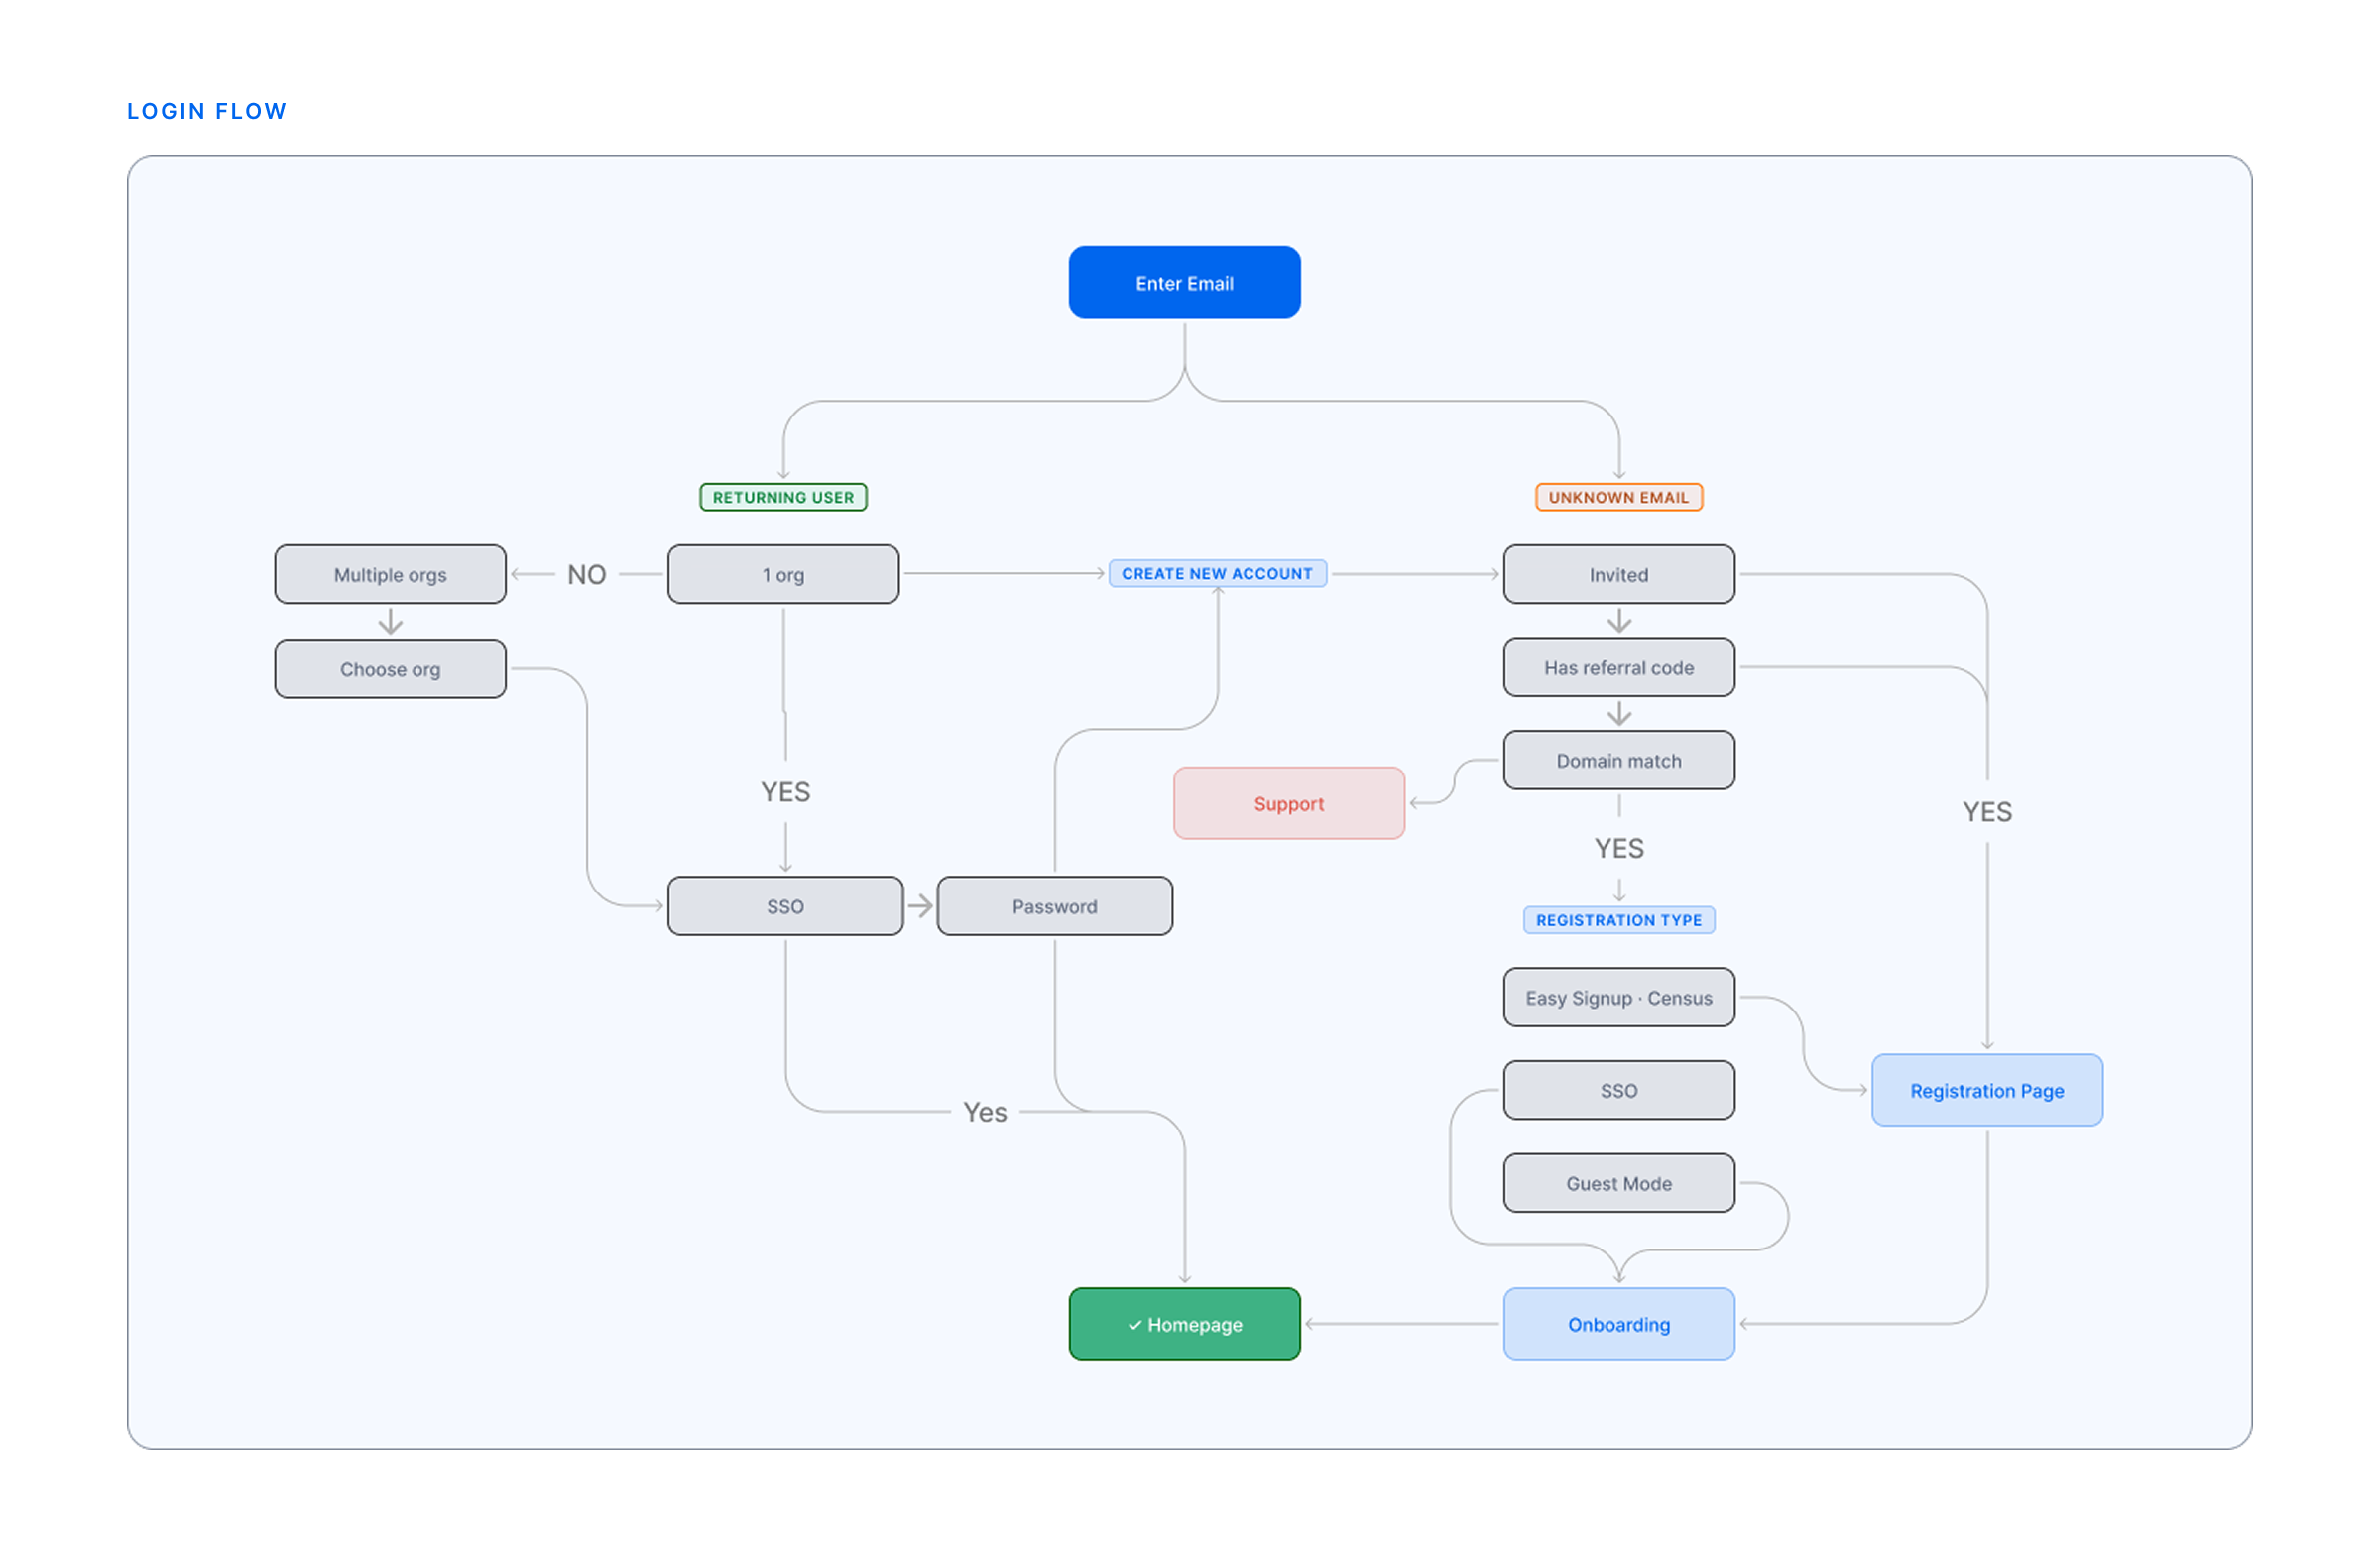Select the UNKNOWN EMAIL orange tag

point(1618,497)
